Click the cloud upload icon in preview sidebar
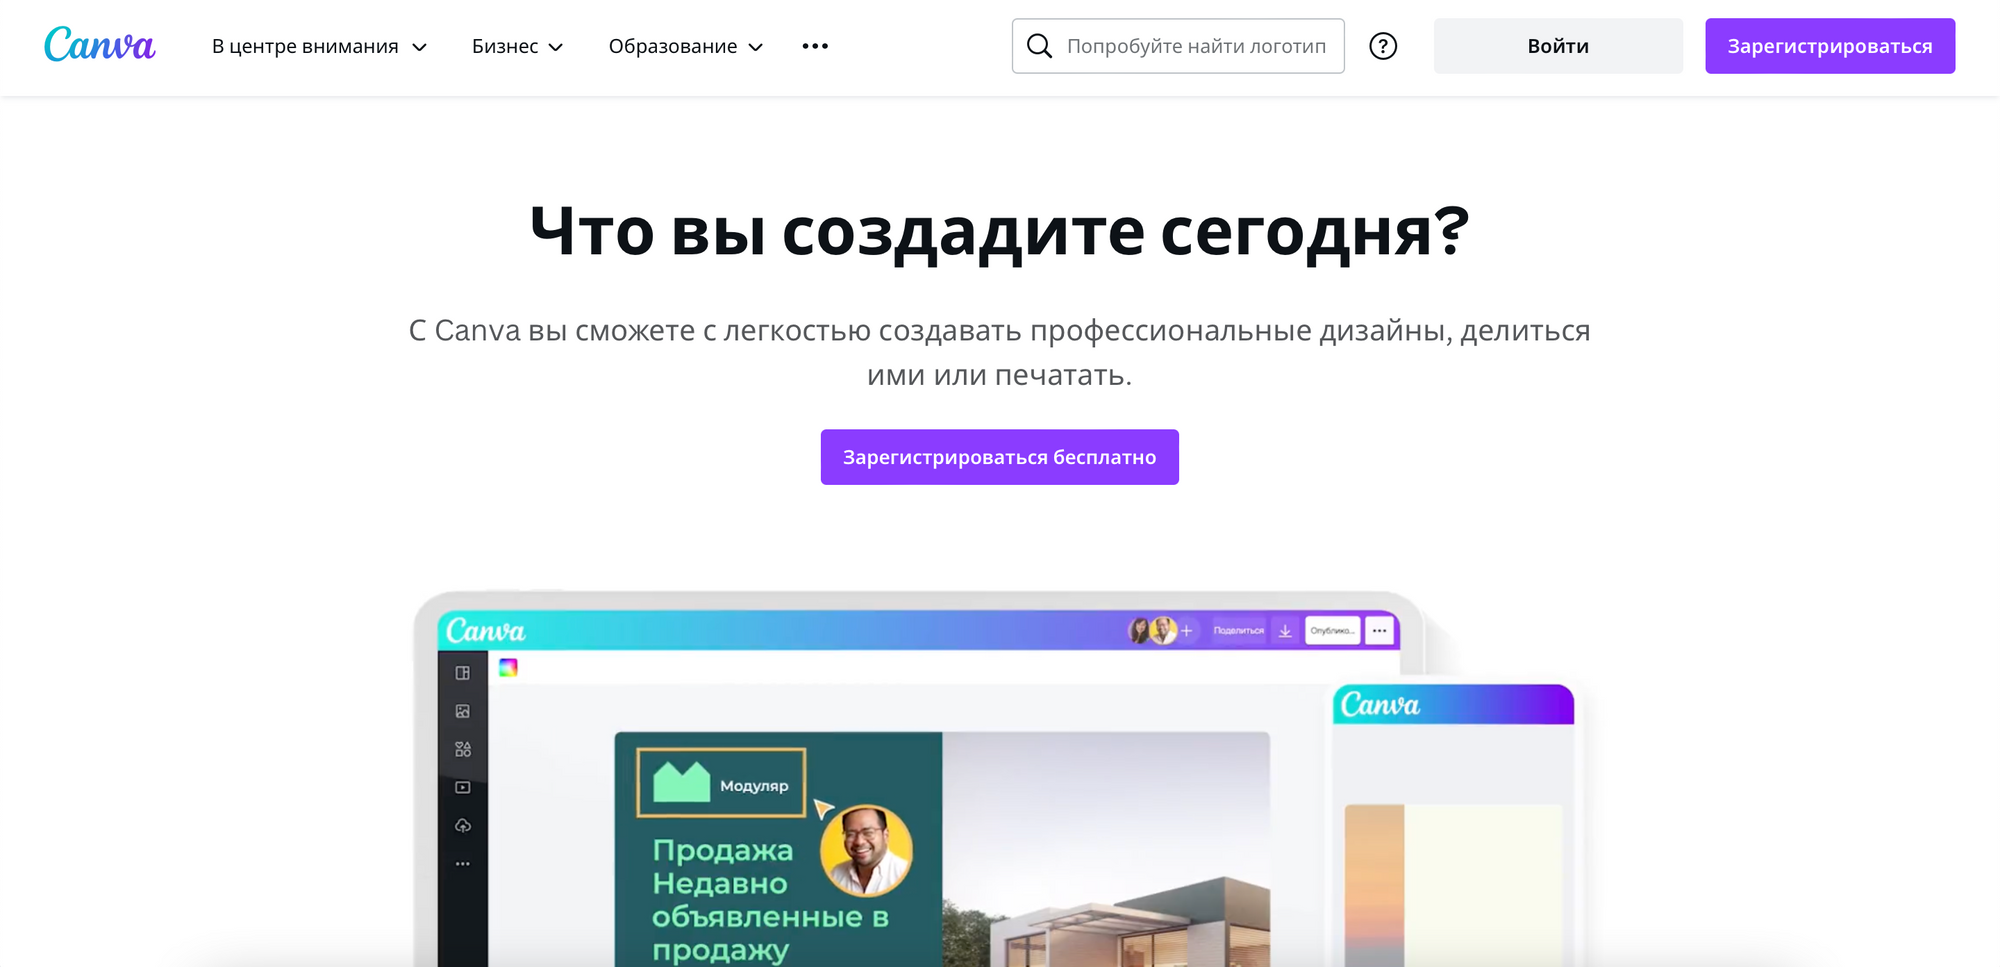2000x967 pixels. (x=463, y=825)
